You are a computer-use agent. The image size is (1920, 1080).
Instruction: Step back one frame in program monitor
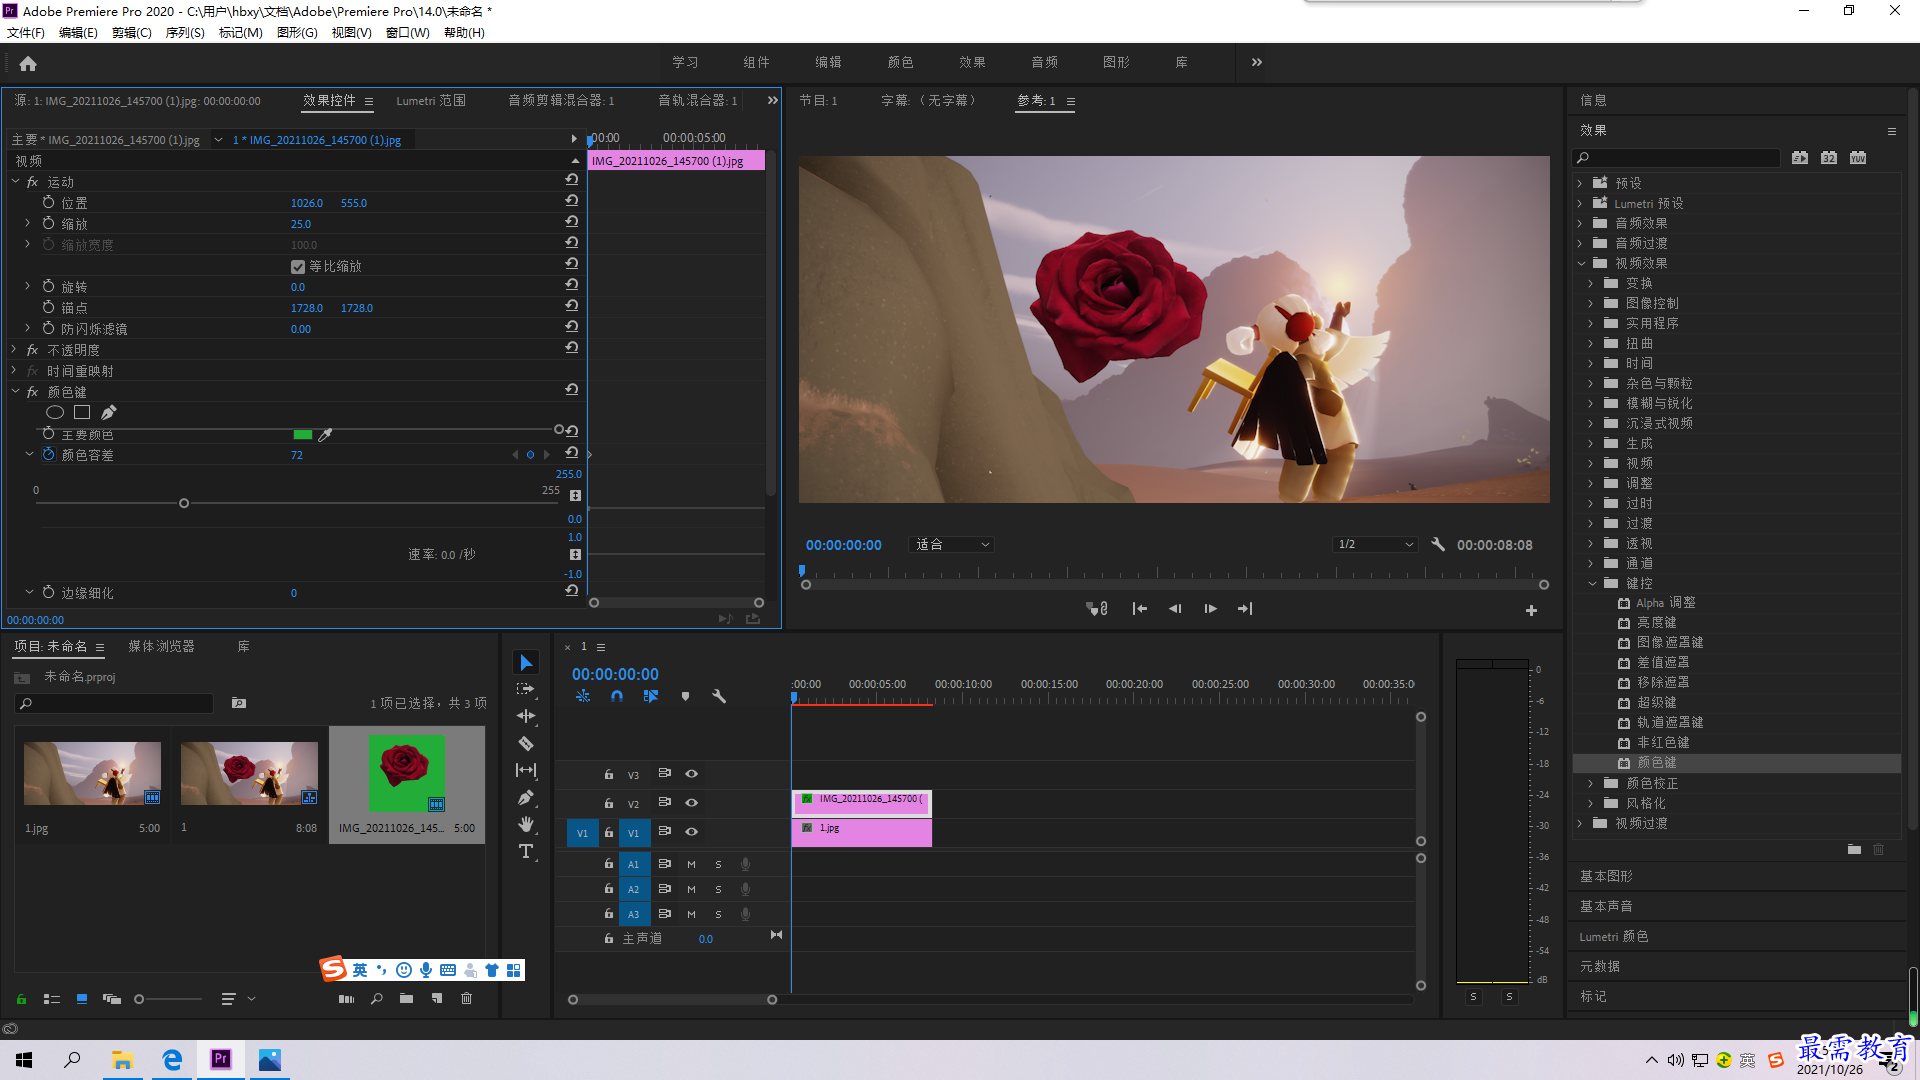pos(1175,609)
